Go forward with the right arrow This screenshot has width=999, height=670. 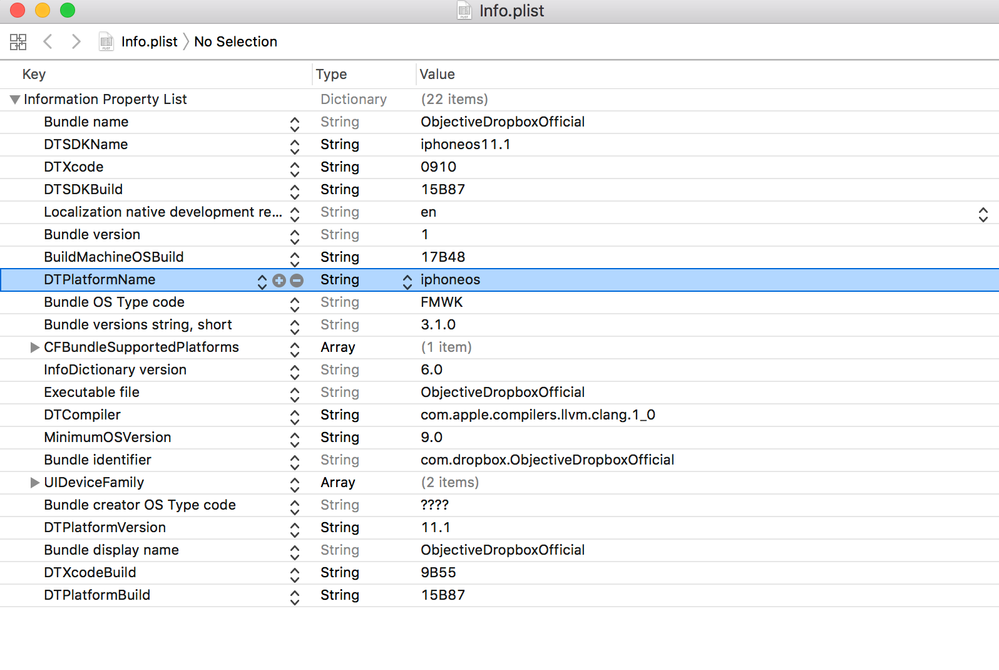click(76, 42)
